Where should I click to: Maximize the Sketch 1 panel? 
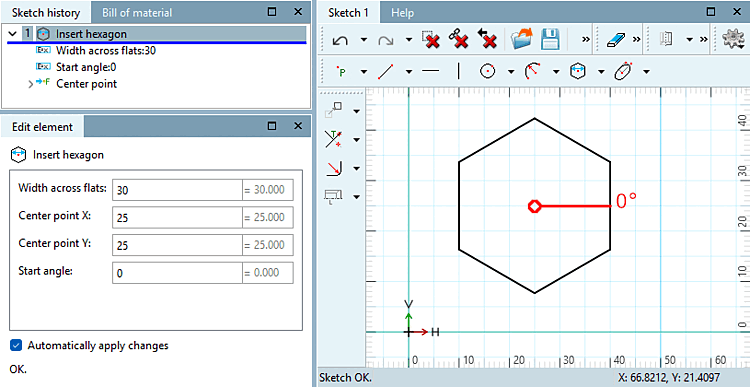click(711, 11)
